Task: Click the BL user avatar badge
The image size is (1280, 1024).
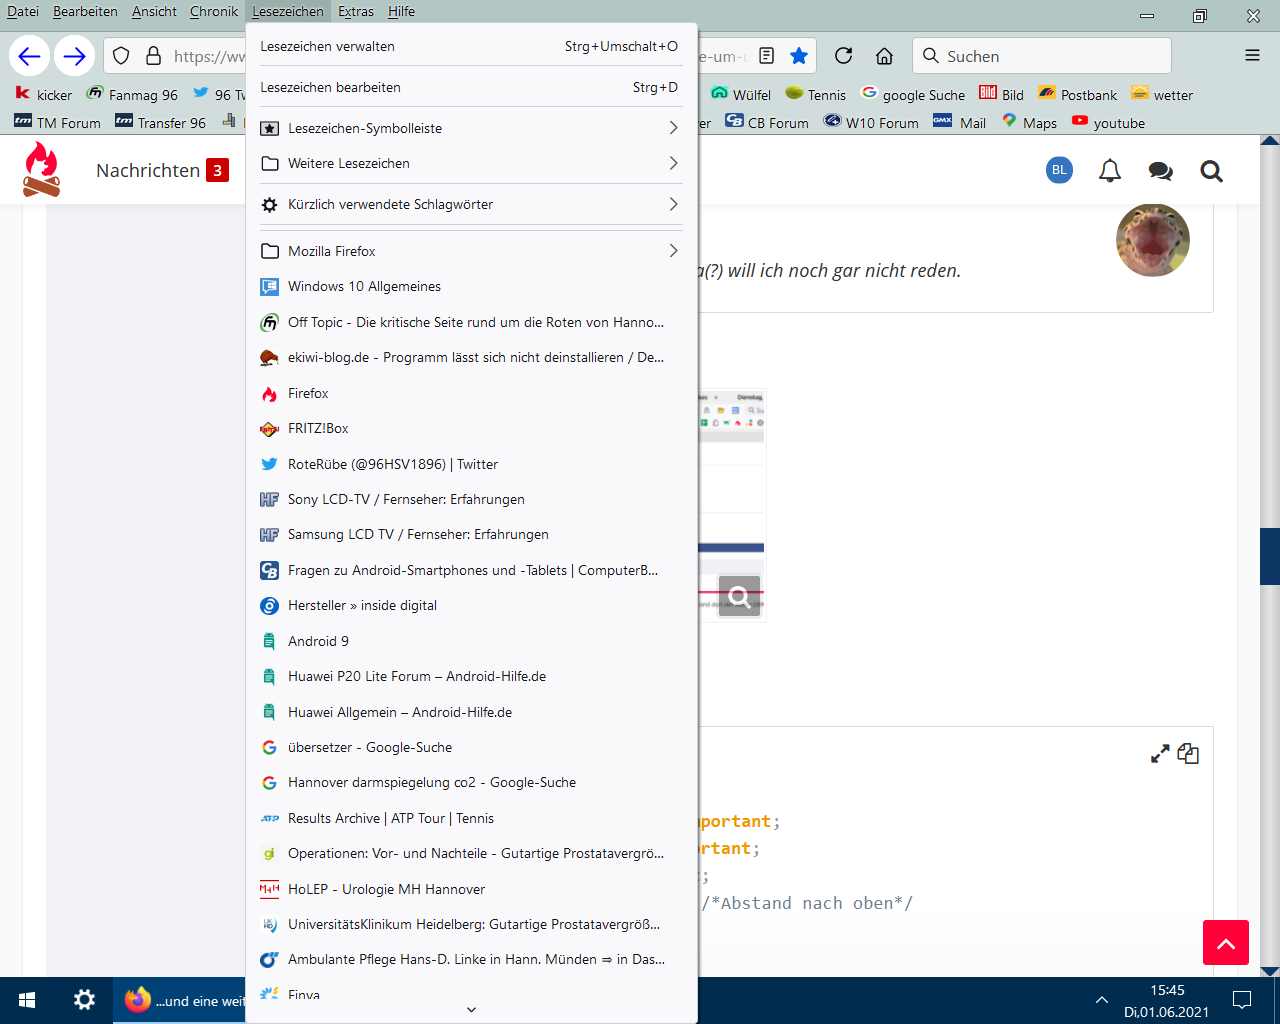Action: 1059,170
